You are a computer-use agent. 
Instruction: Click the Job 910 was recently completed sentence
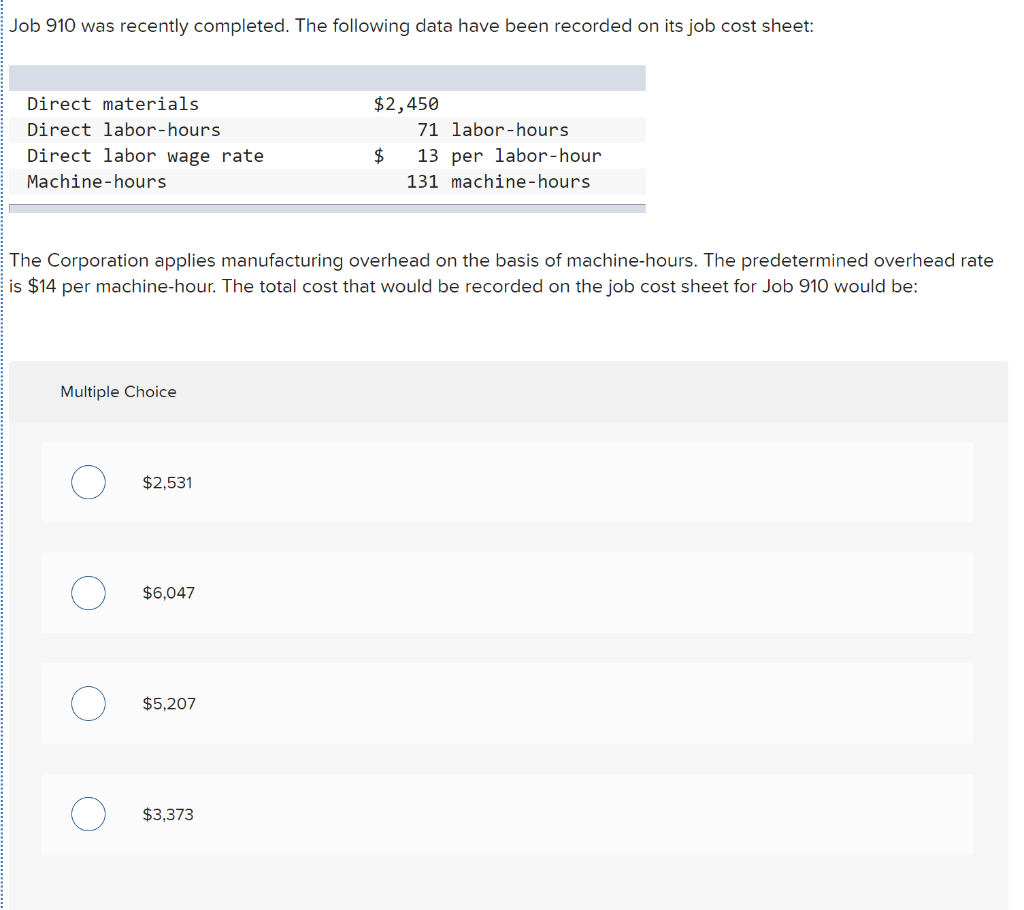tap(411, 25)
